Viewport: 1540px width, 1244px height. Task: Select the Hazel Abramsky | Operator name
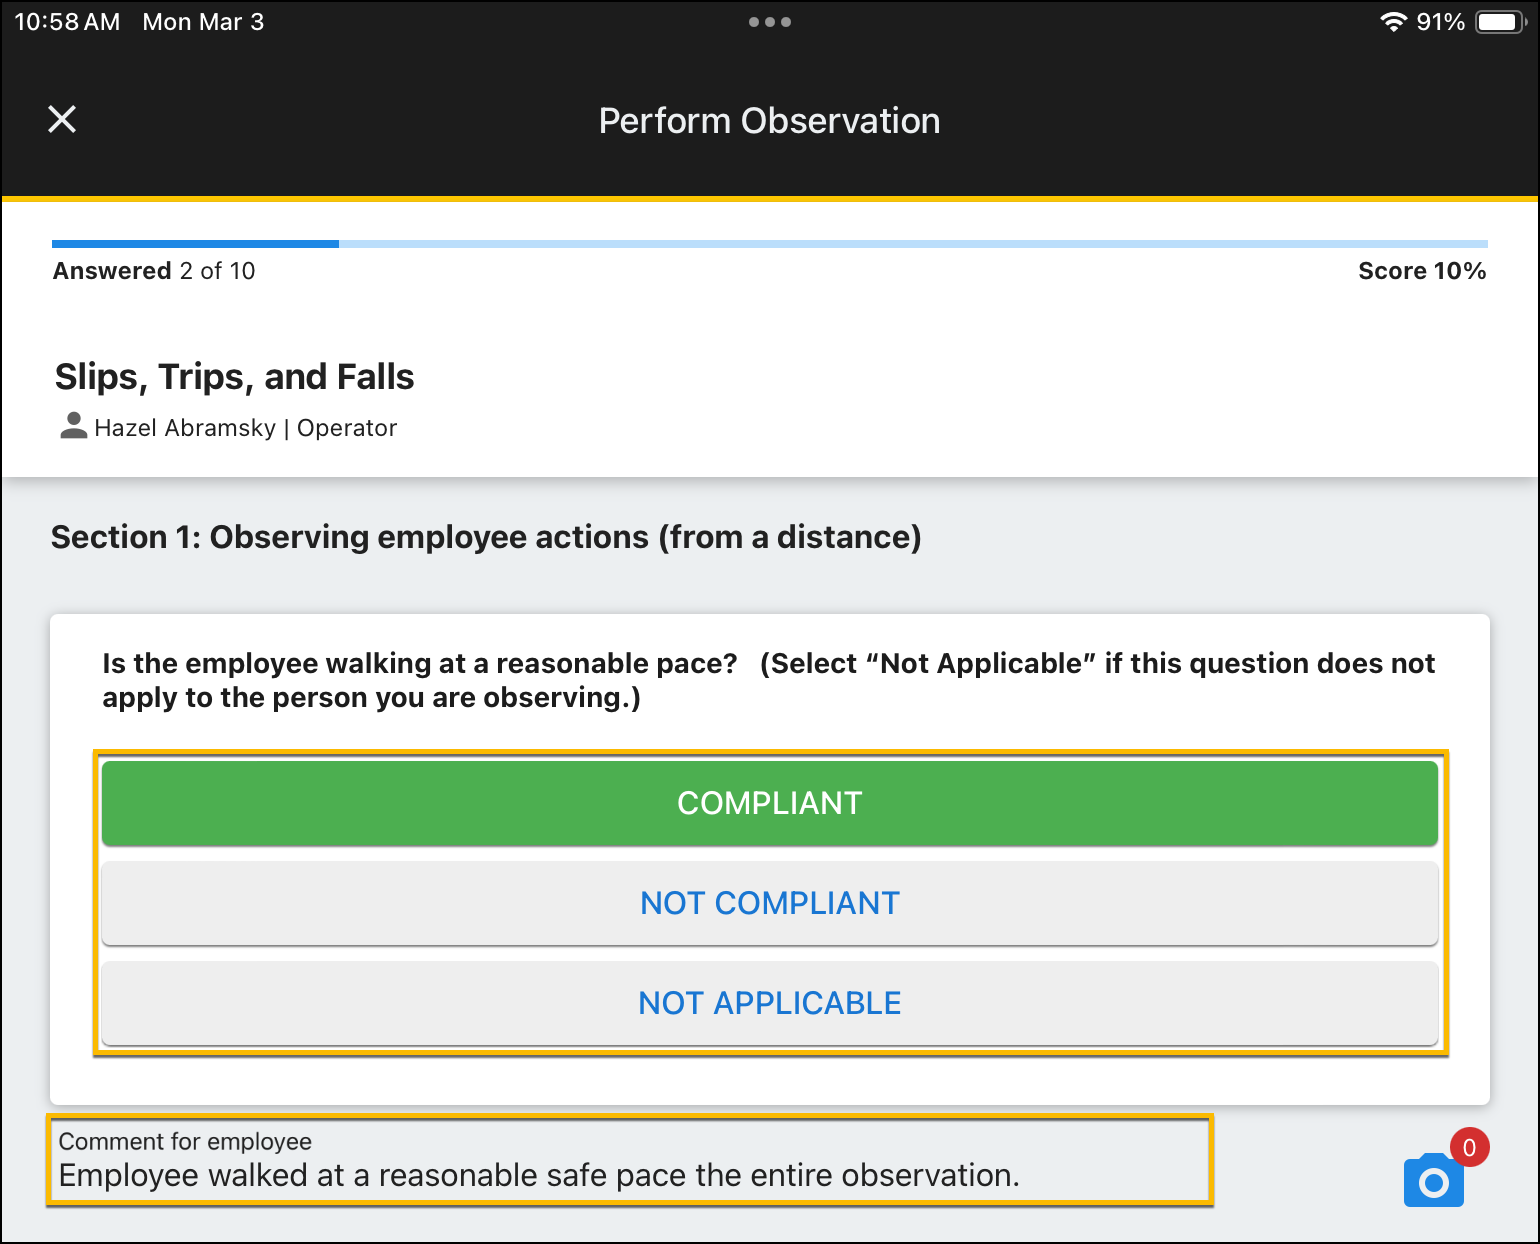[246, 428]
